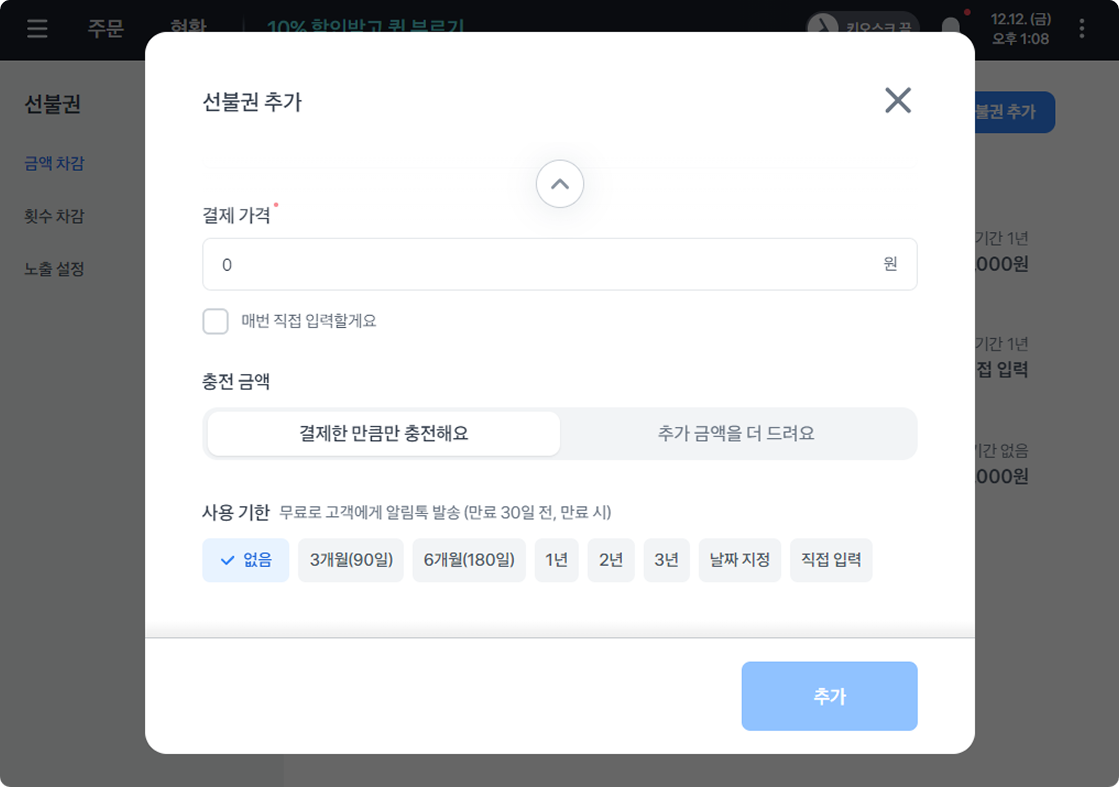Select 추가 금액을 더 드려요 option
1119x787 pixels.
coord(736,433)
